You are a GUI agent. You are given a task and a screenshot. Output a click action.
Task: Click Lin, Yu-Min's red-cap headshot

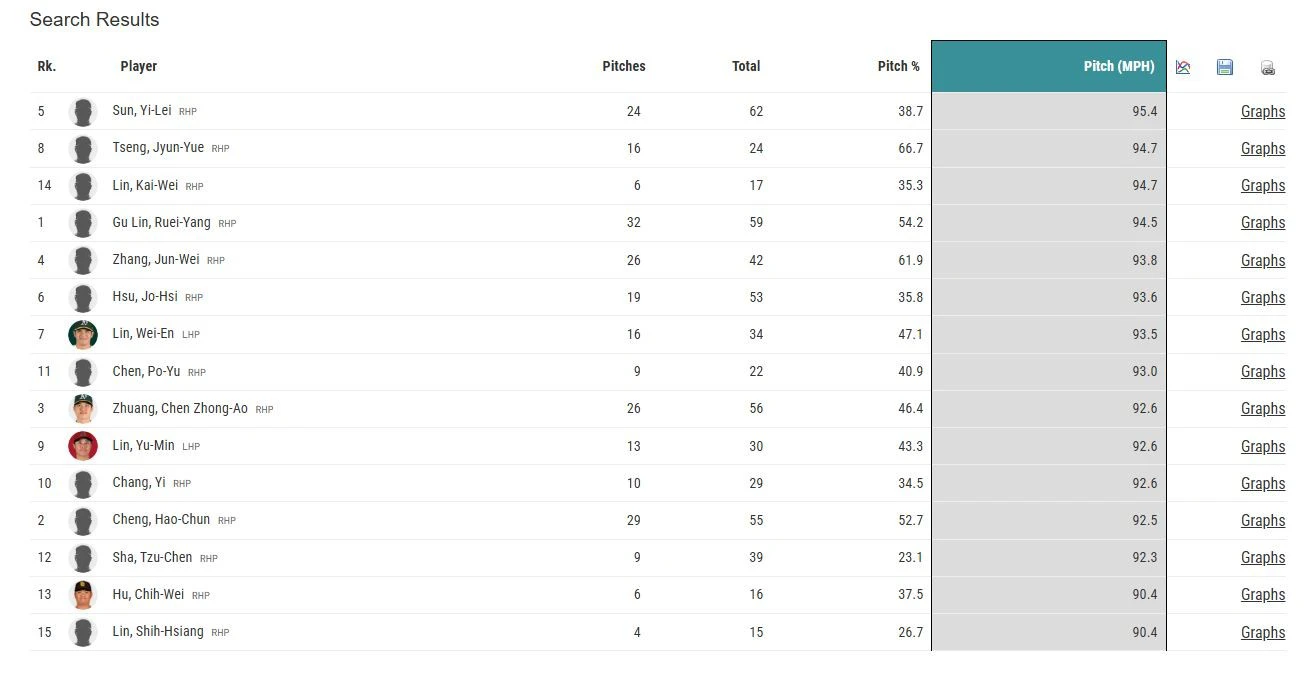(83, 446)
